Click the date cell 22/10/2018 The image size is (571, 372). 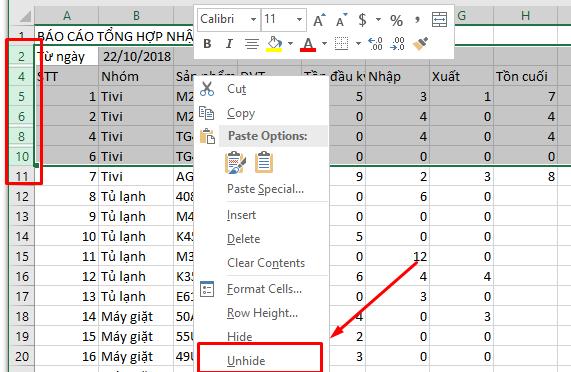(136, 56)
